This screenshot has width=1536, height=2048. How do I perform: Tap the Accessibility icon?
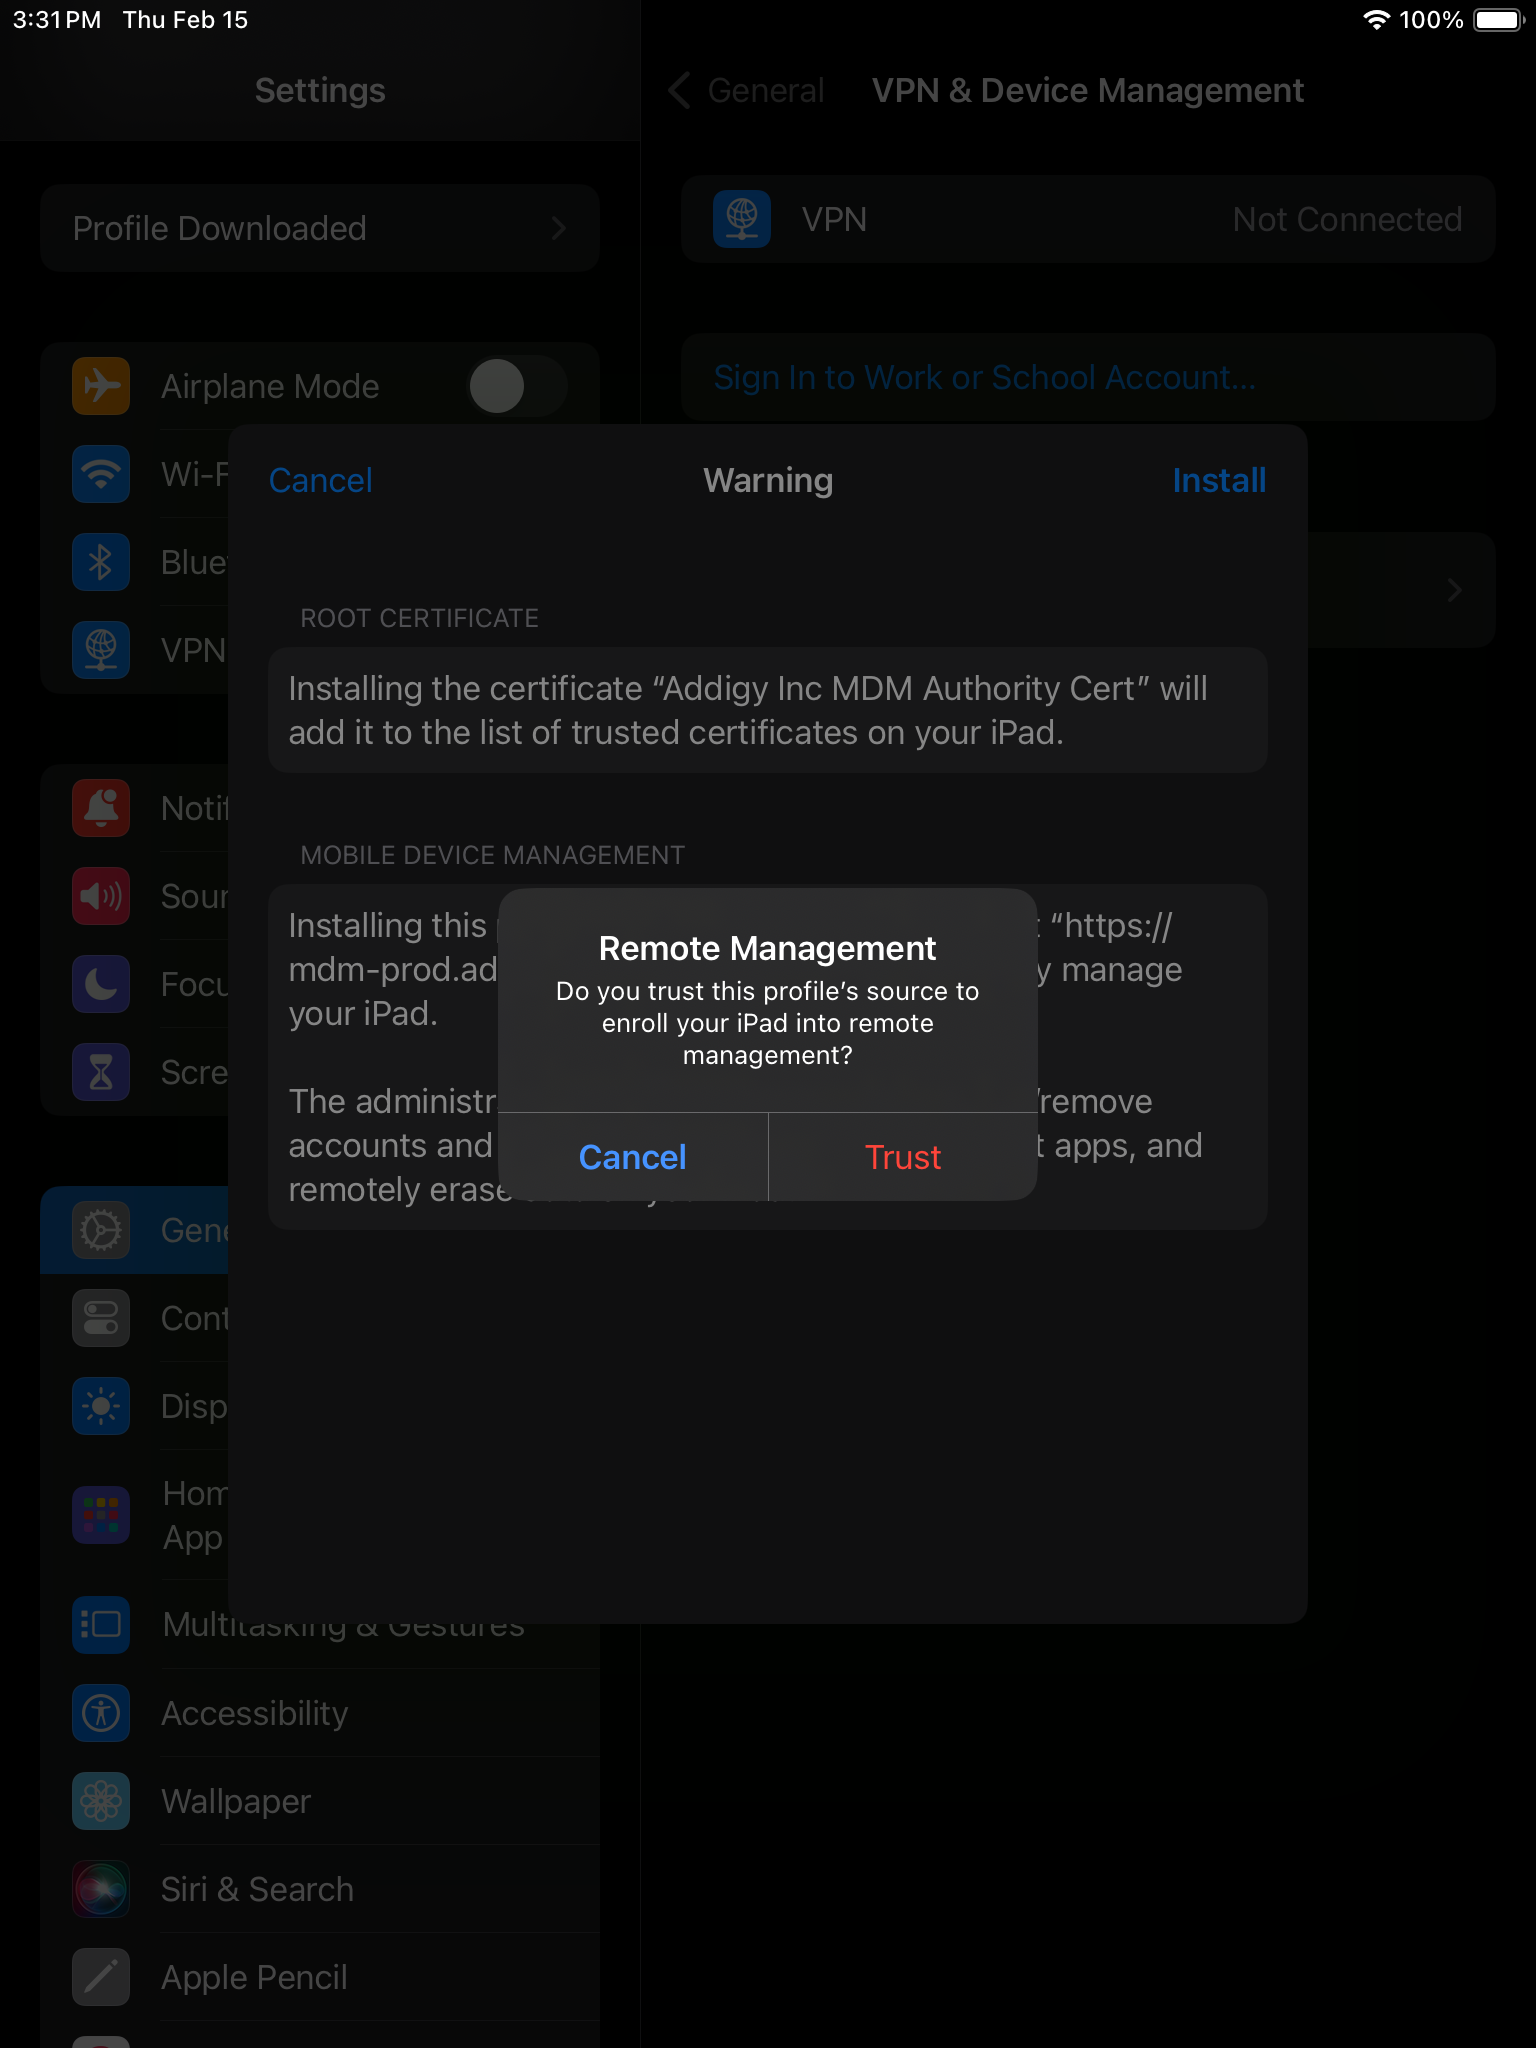(101, 1713)
